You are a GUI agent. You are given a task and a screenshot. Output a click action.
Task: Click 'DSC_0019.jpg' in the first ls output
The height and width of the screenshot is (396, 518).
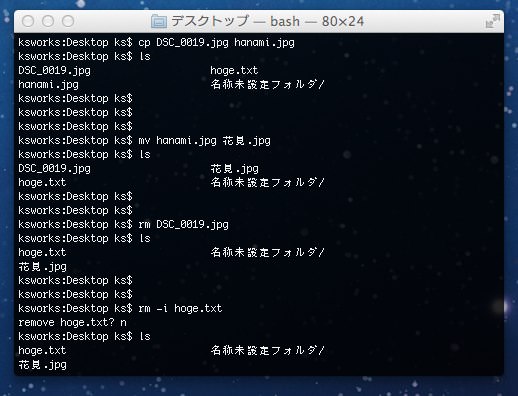(x=54, y=71)
